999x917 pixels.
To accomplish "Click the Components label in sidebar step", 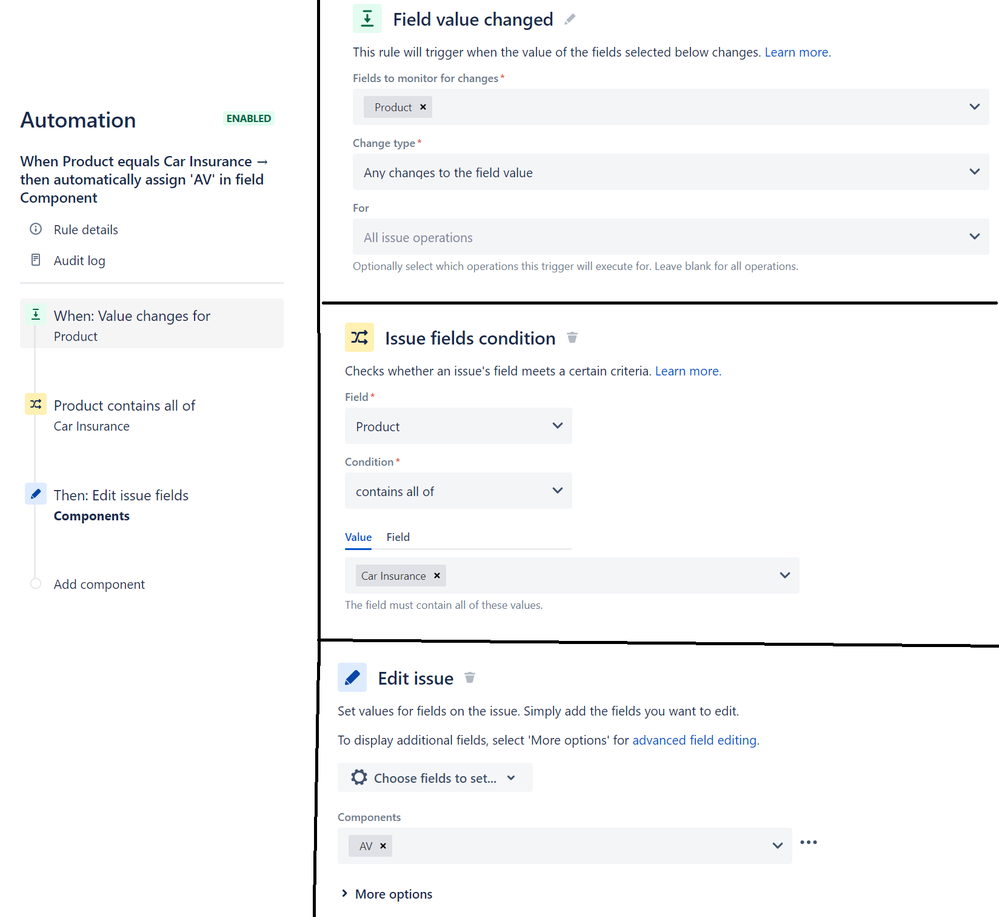I will [x=91, y=516].
